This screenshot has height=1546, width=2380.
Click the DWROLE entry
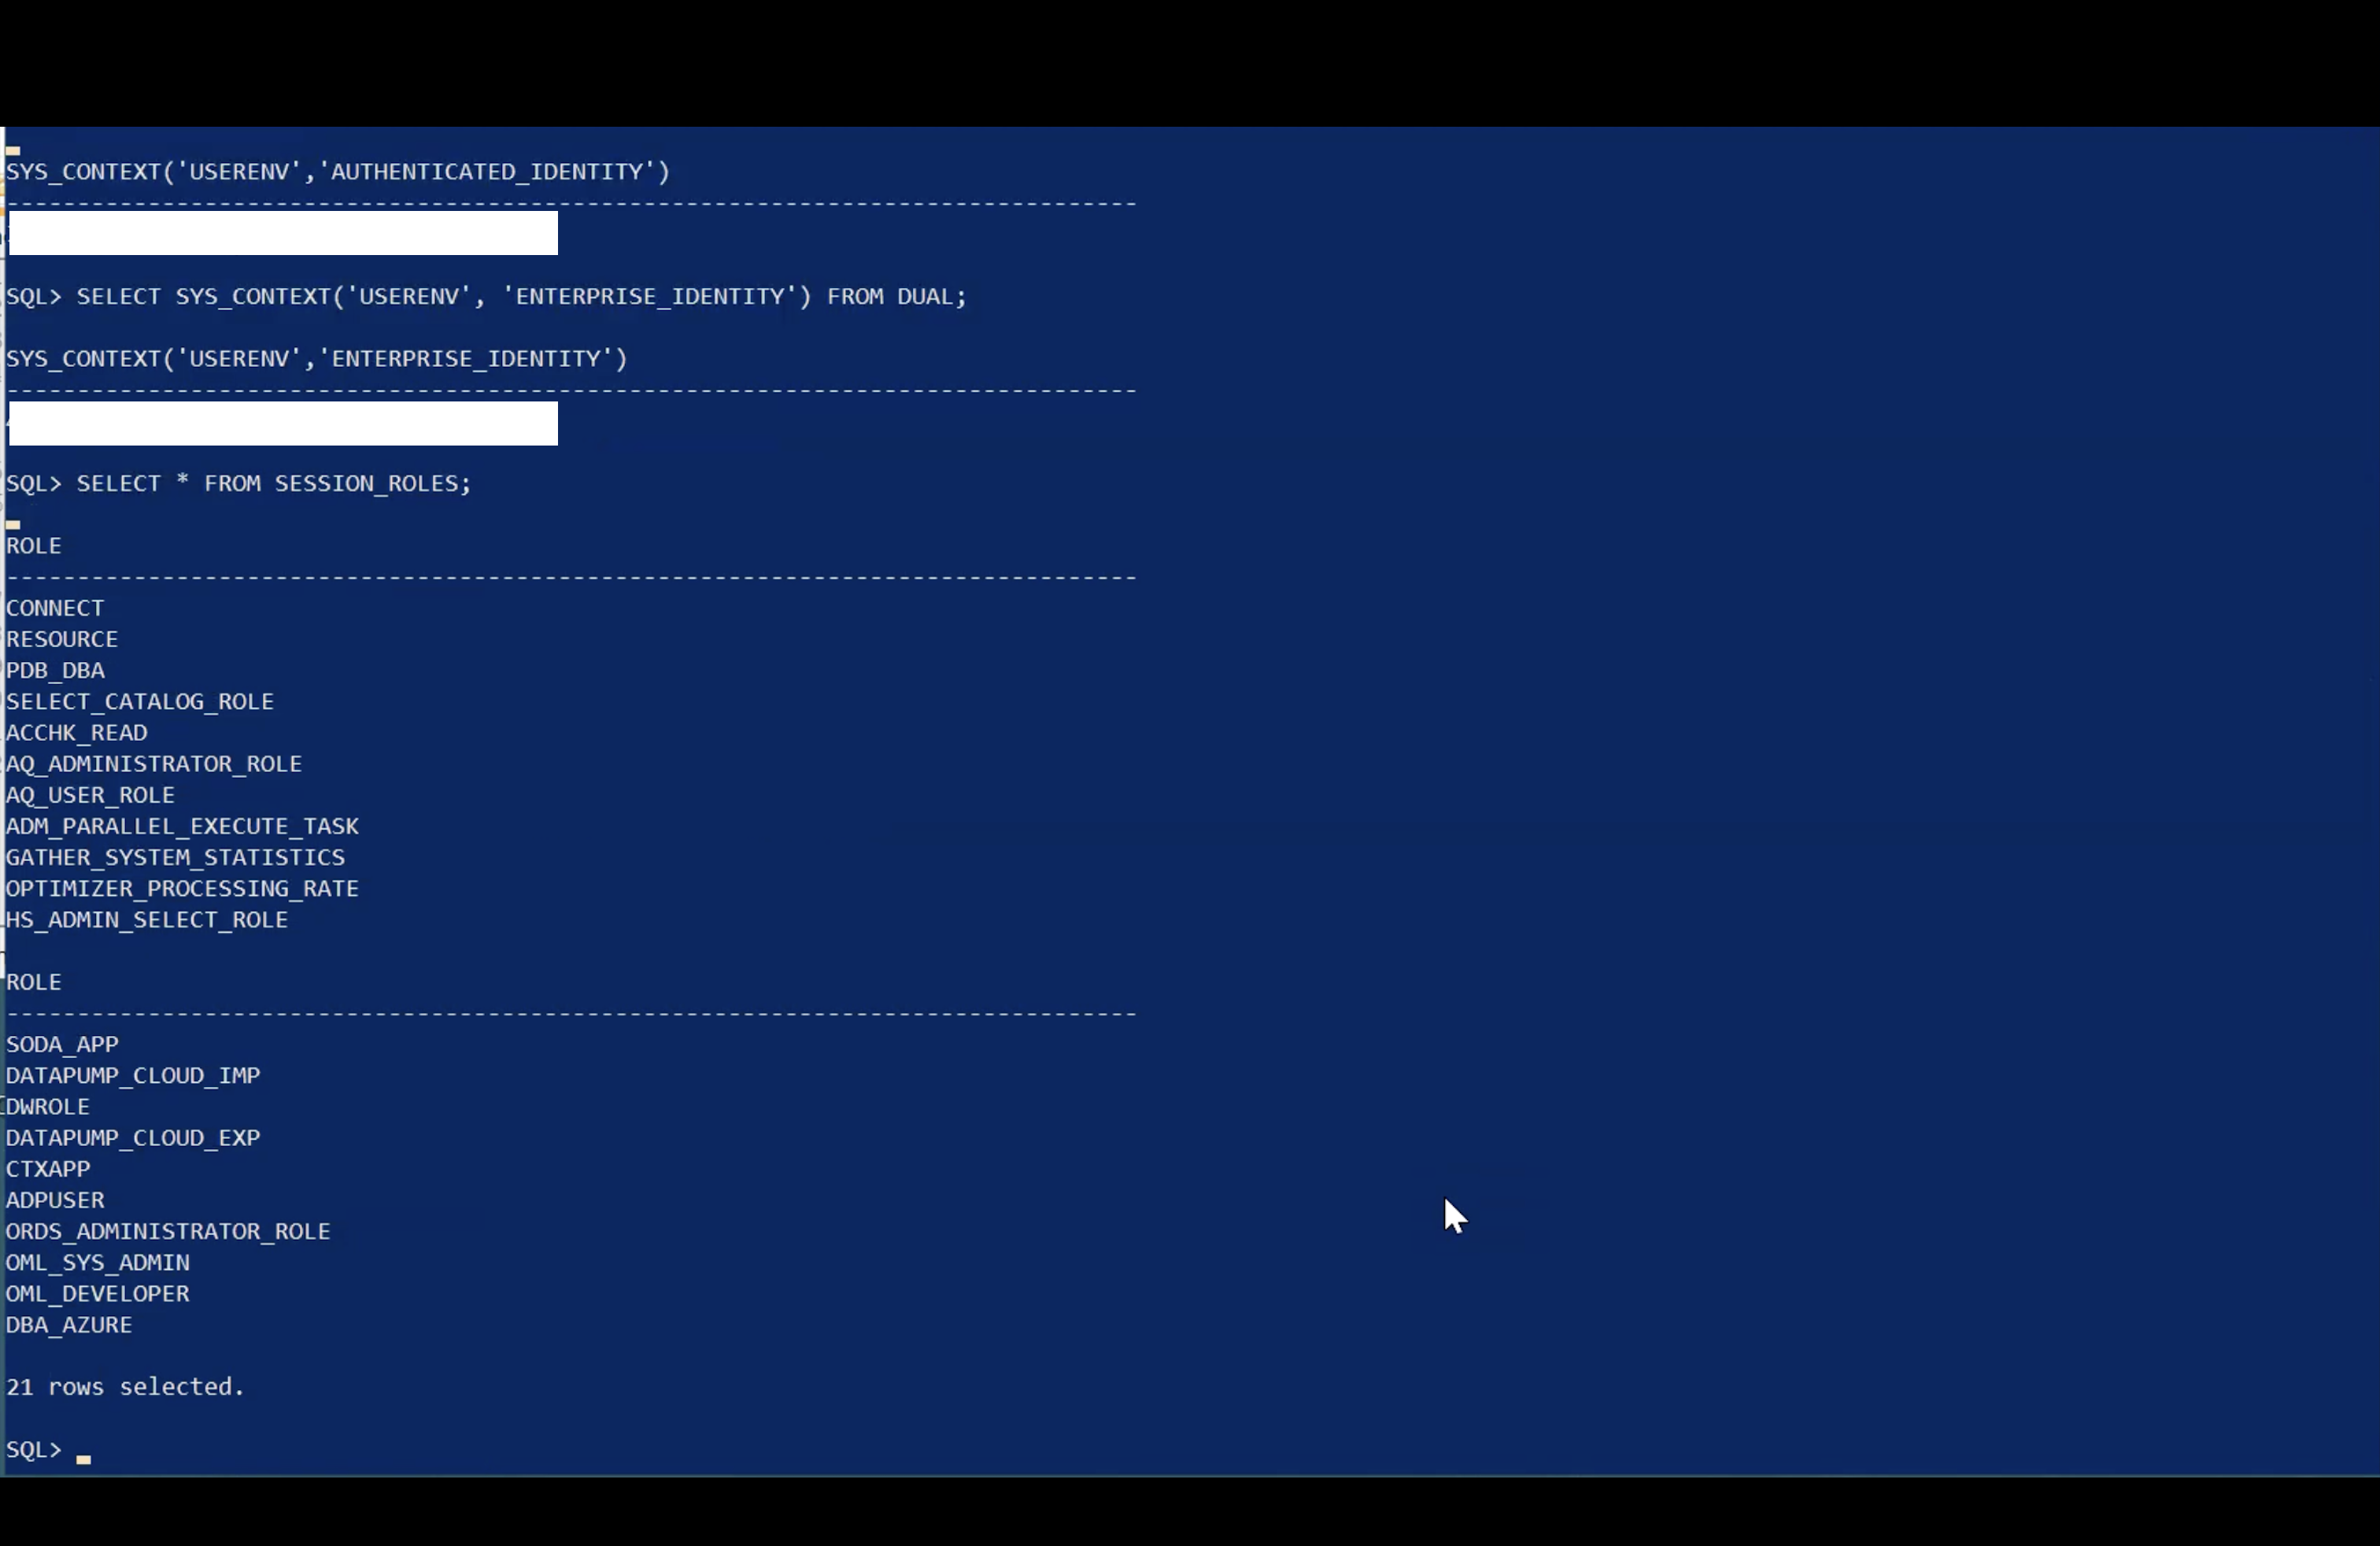[x=48, y=1107]
